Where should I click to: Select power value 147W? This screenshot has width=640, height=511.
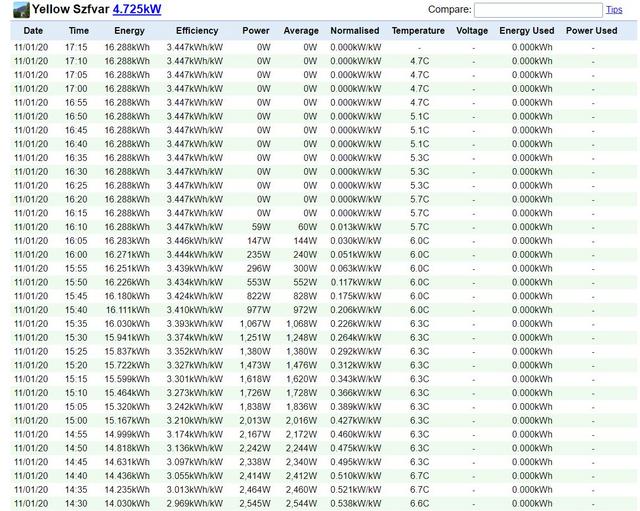[259, 241]
